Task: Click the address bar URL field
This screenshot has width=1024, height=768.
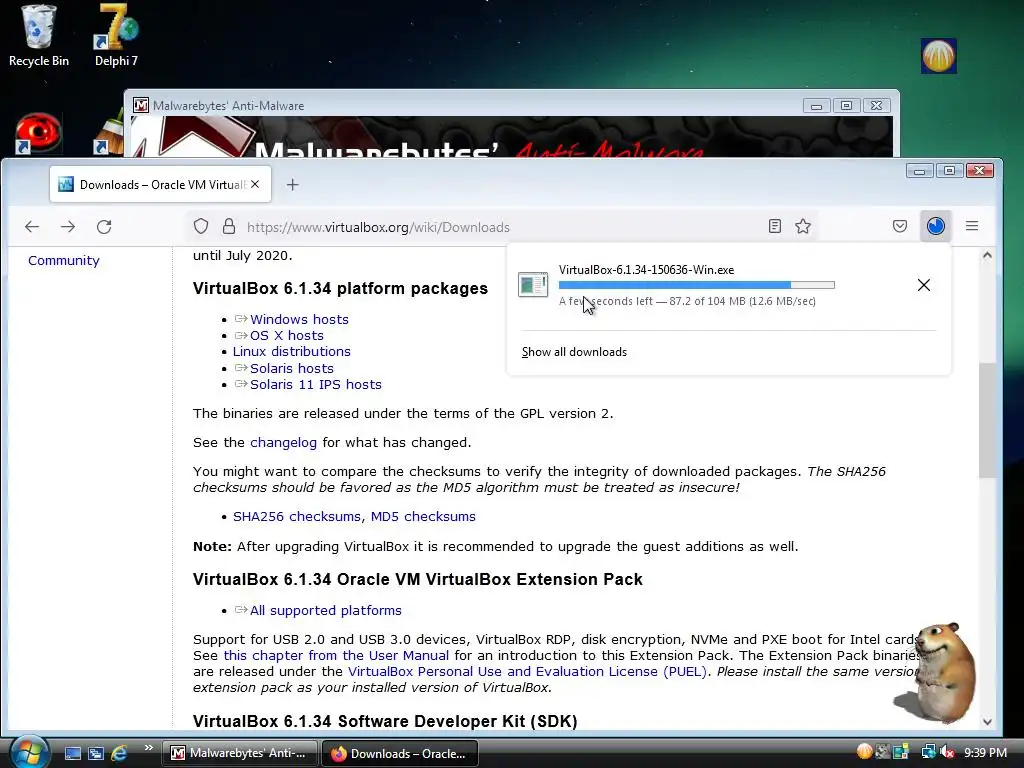Action: (x=503, y=227)
